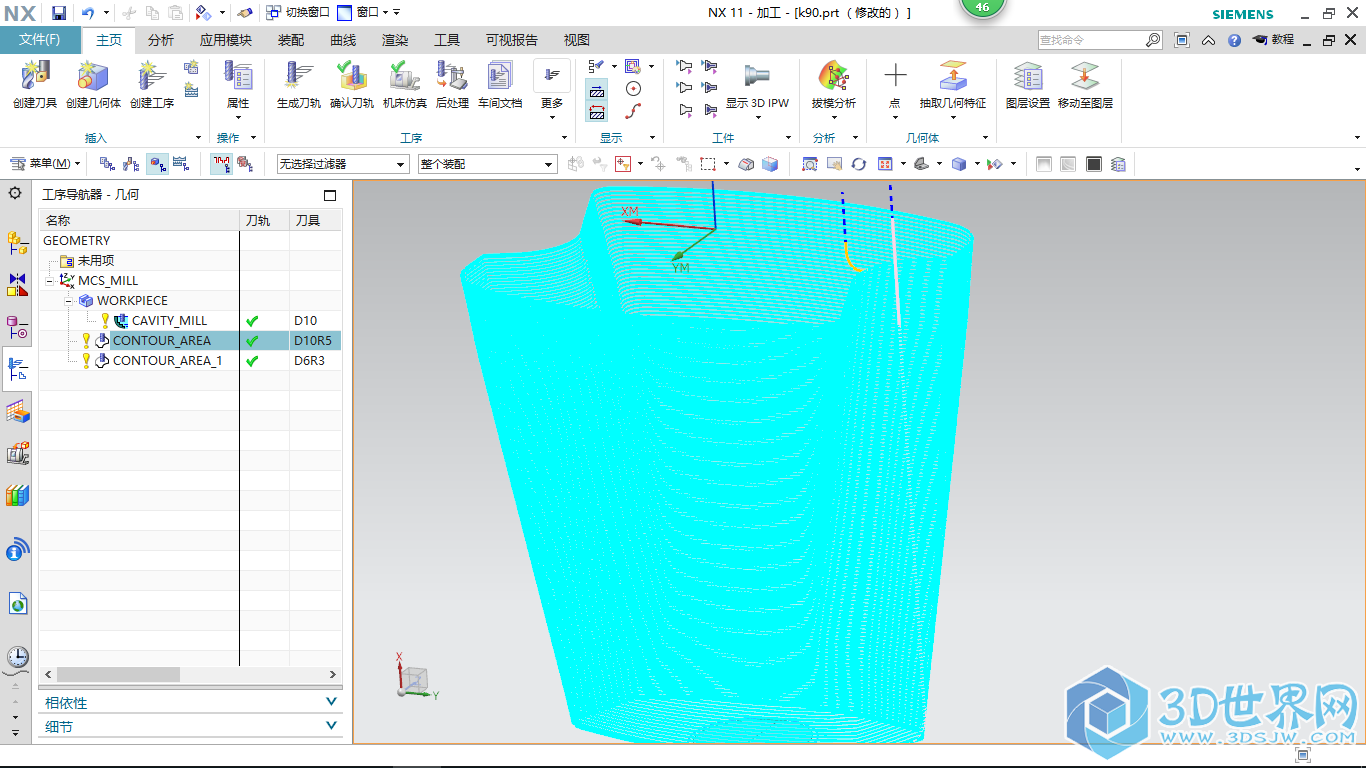Toggle the Geometry View button
The height and width of the screenshot is (768, 1366).
point(157,164)
